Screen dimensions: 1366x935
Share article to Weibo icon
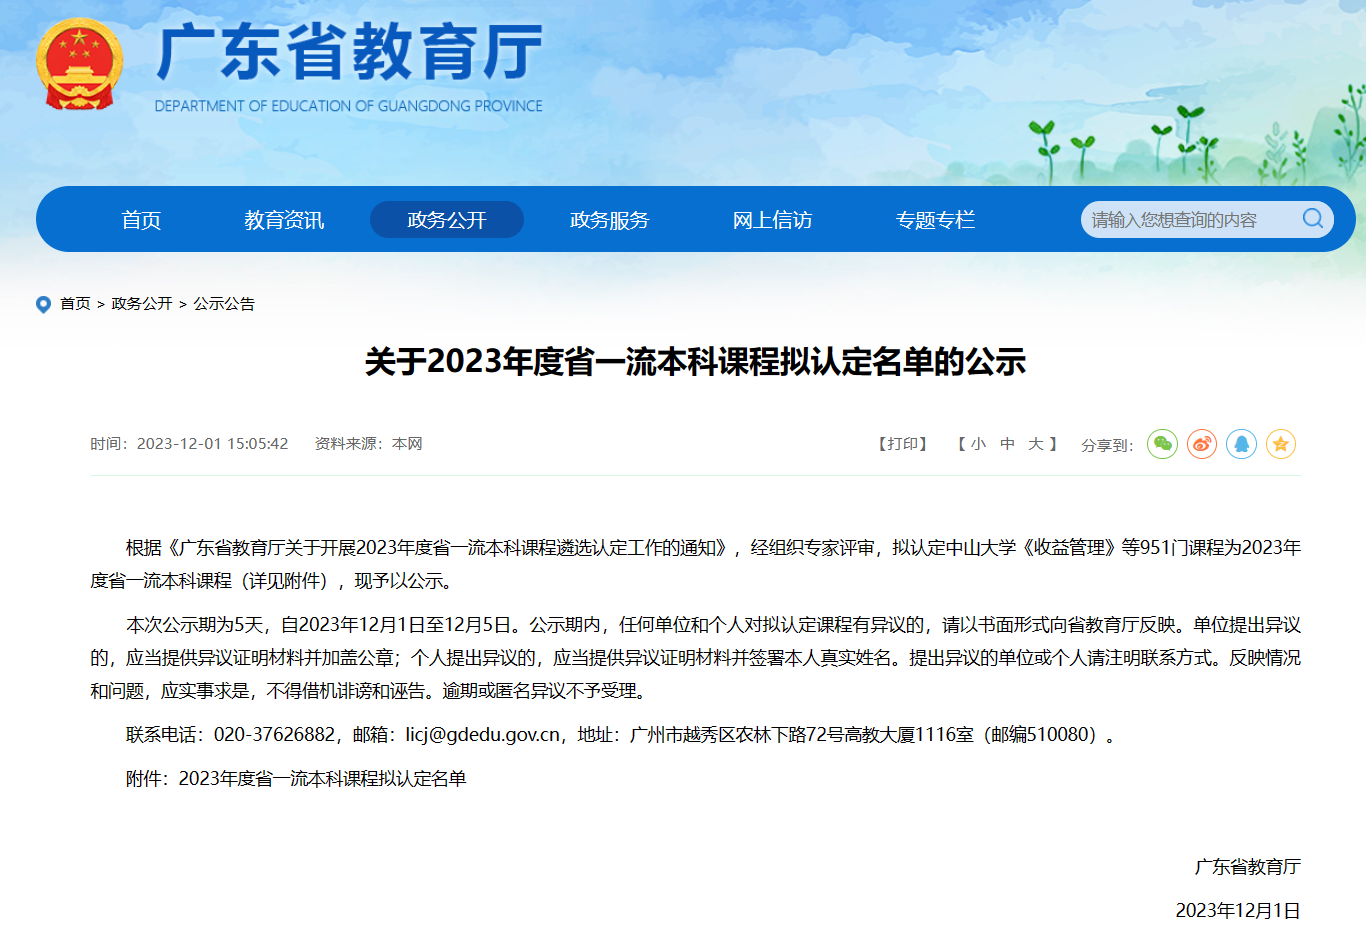[1202, 444]
